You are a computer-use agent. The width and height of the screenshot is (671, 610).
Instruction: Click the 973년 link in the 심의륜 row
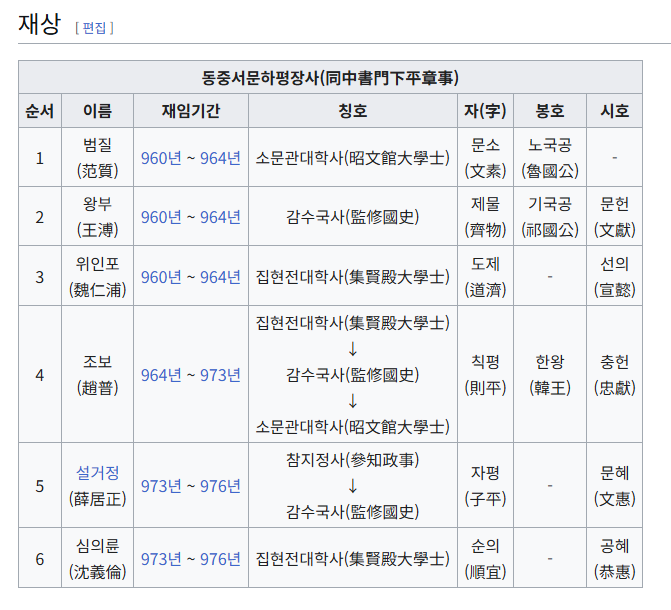point(161,559)
